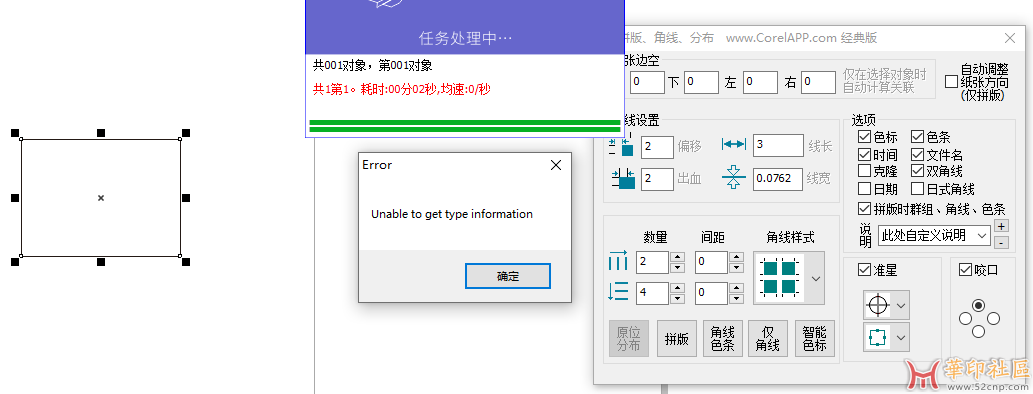This screenshot has height=394, width=1033.
Task: Toggle the 自动调整纸张方向 checkbox
Action: [951, 82]
